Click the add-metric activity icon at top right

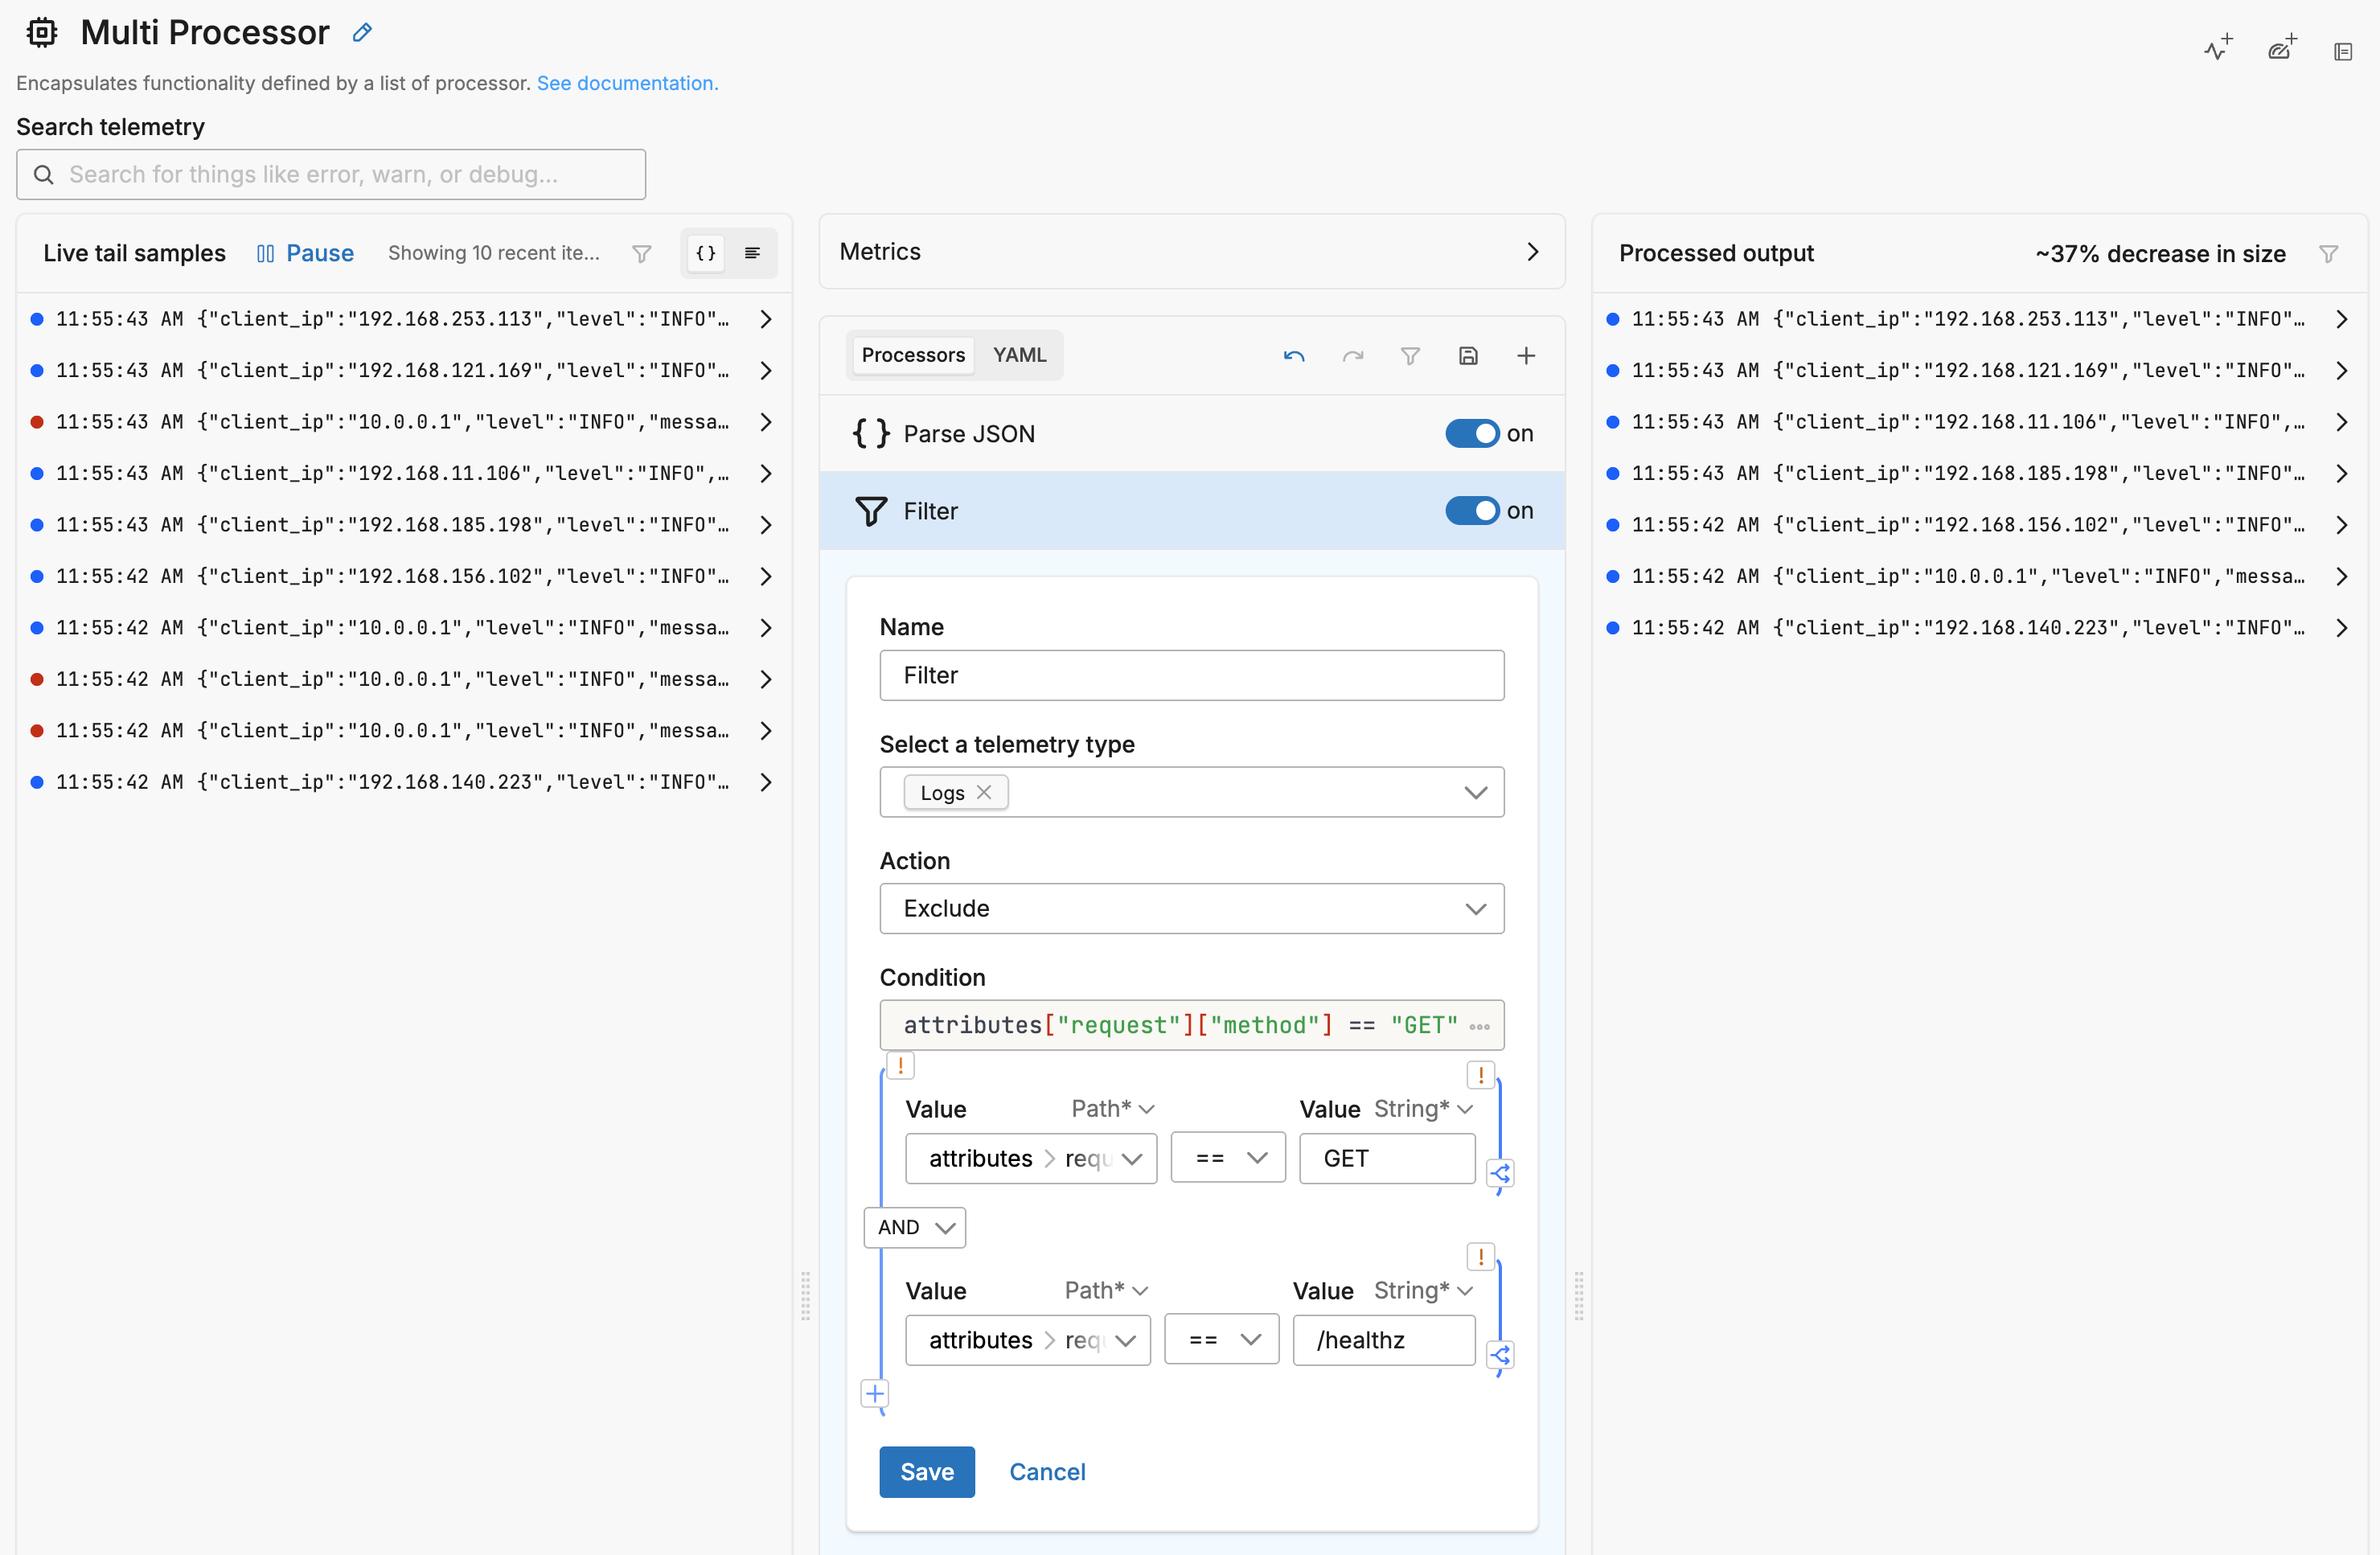[x=2216, y=48]
